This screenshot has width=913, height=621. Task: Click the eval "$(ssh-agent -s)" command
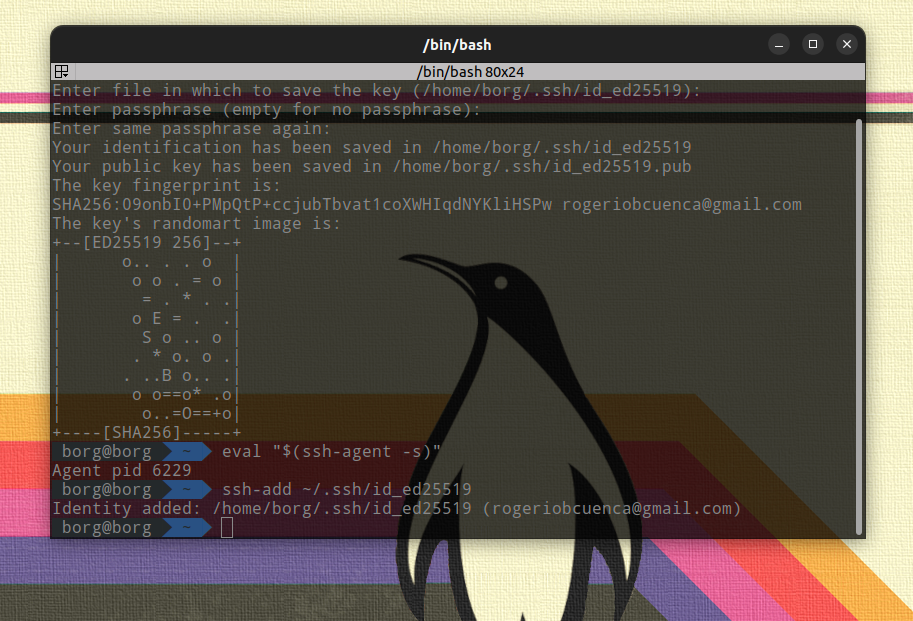click(331, 451)
